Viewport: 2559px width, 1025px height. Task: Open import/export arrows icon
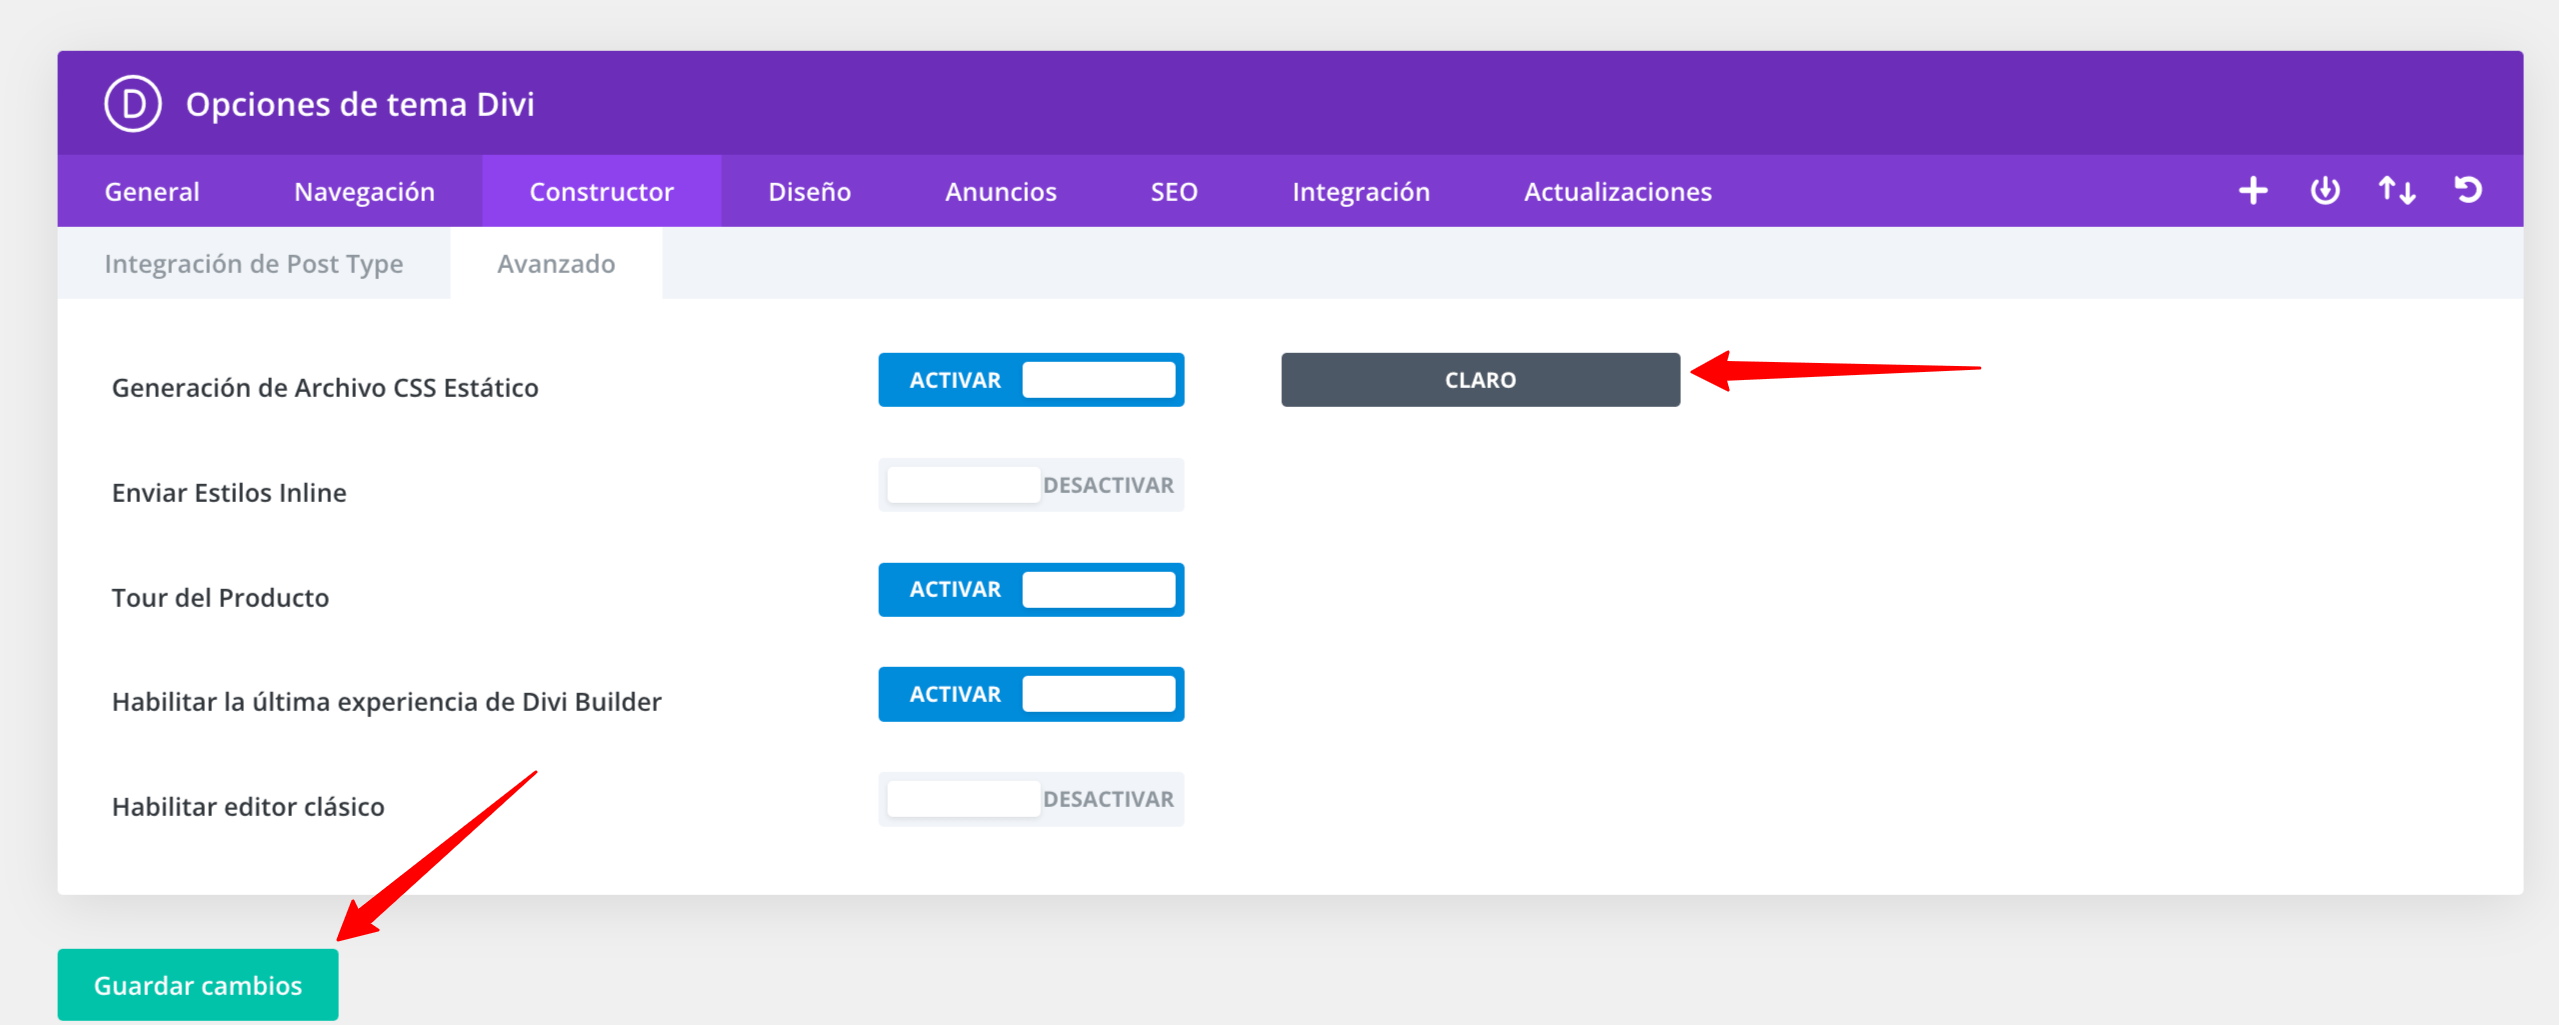click(x=2397, y=190)
